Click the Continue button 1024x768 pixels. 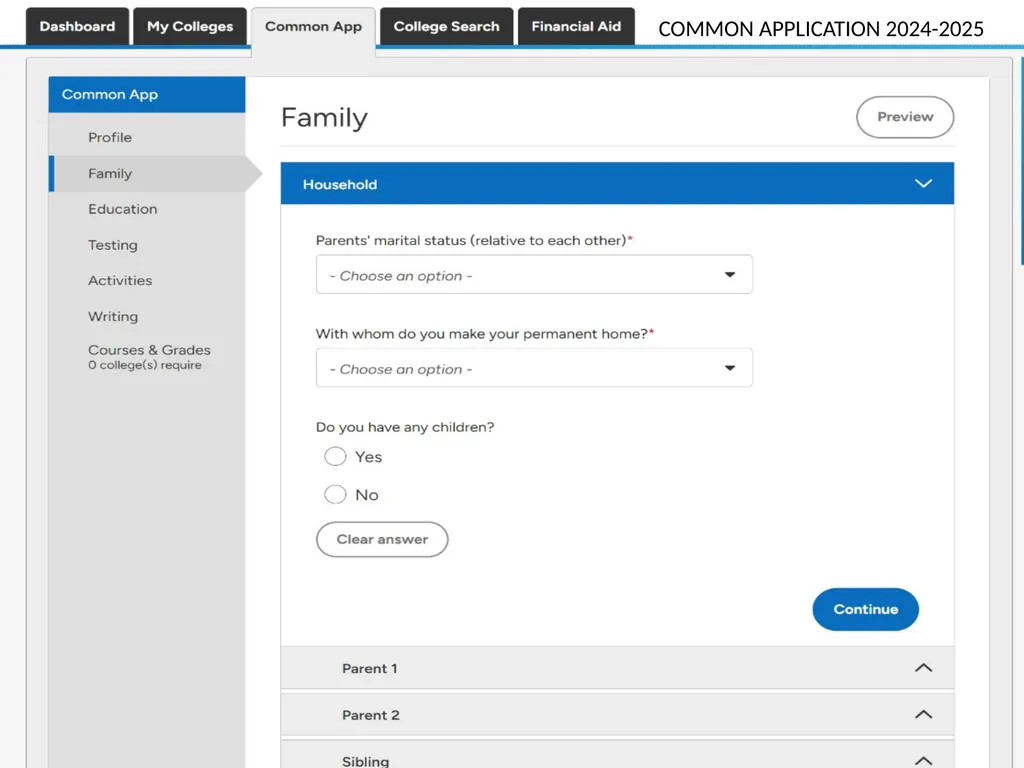click(865, 609)
